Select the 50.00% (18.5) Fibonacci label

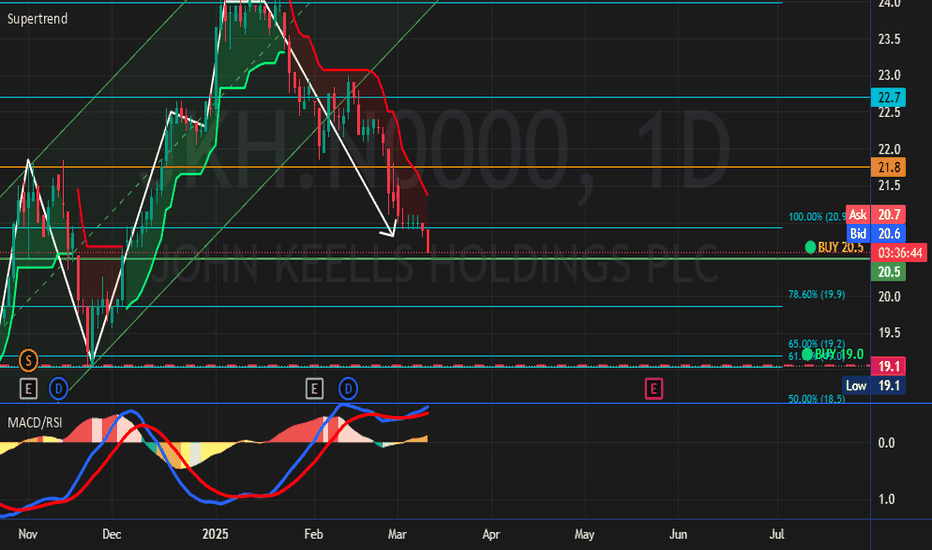coord(817,398)
